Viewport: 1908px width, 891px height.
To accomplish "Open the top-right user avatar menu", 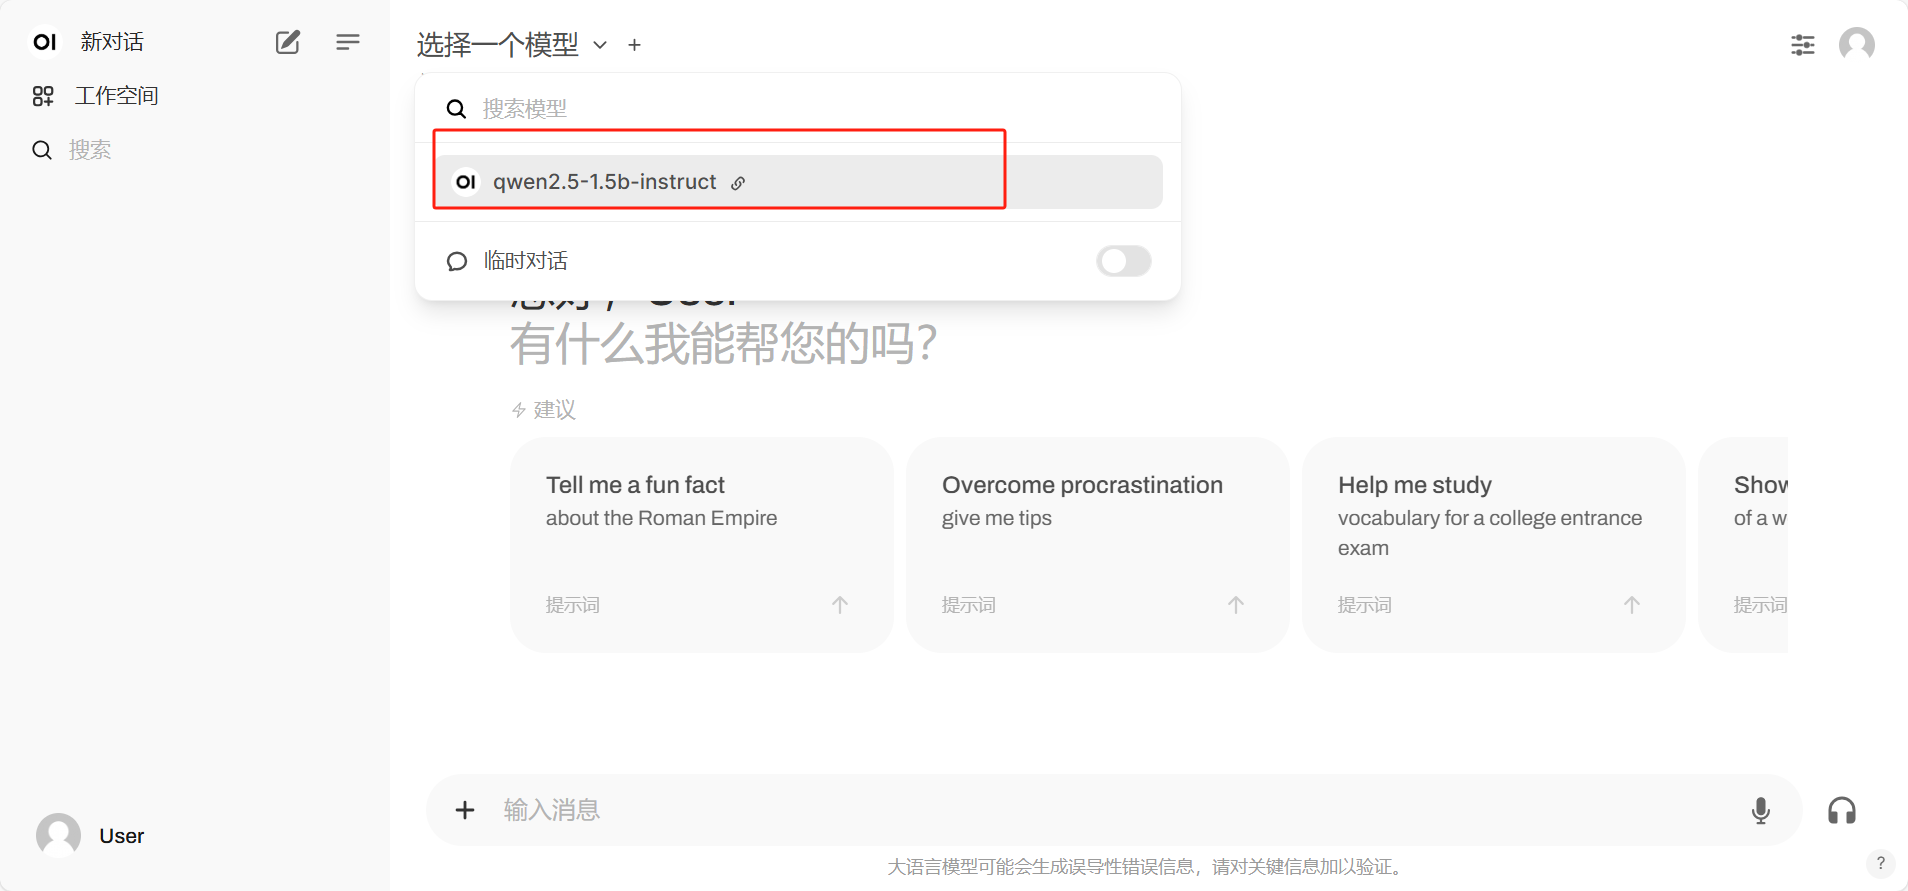I will 1856,45.
